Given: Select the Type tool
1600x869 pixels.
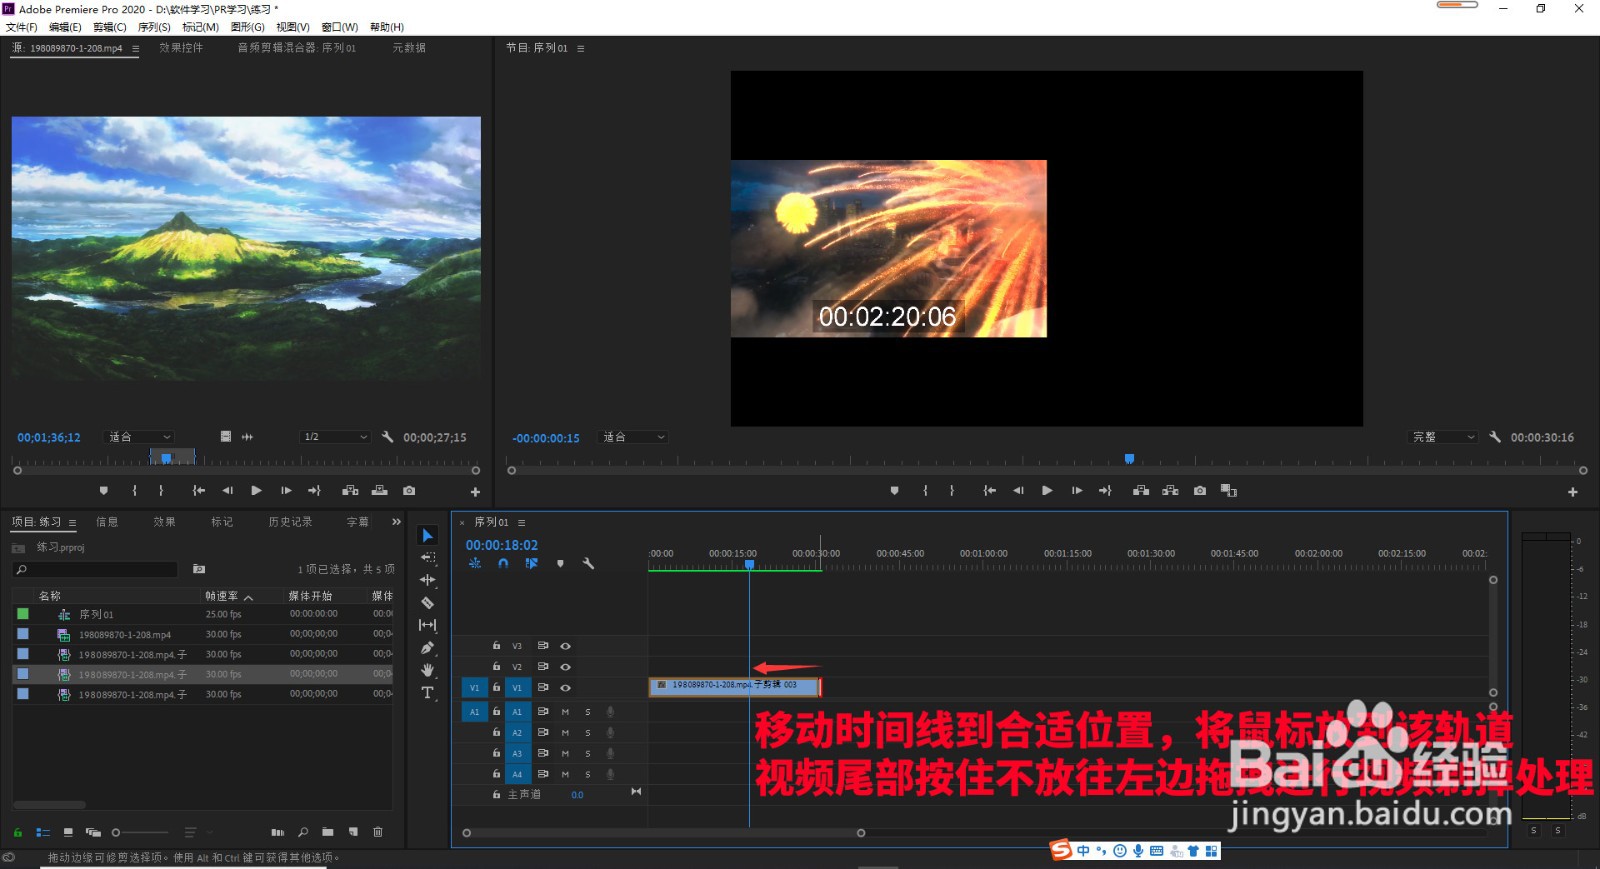Looking at the screenshot, I should [x=428, y=692].
